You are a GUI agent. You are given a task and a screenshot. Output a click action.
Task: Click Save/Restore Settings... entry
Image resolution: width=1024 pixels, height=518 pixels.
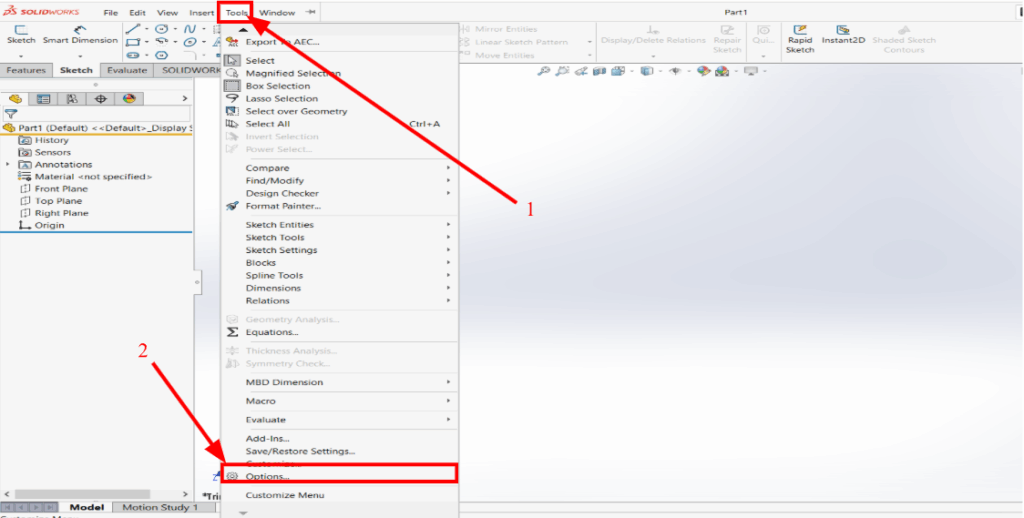(340, 451)
